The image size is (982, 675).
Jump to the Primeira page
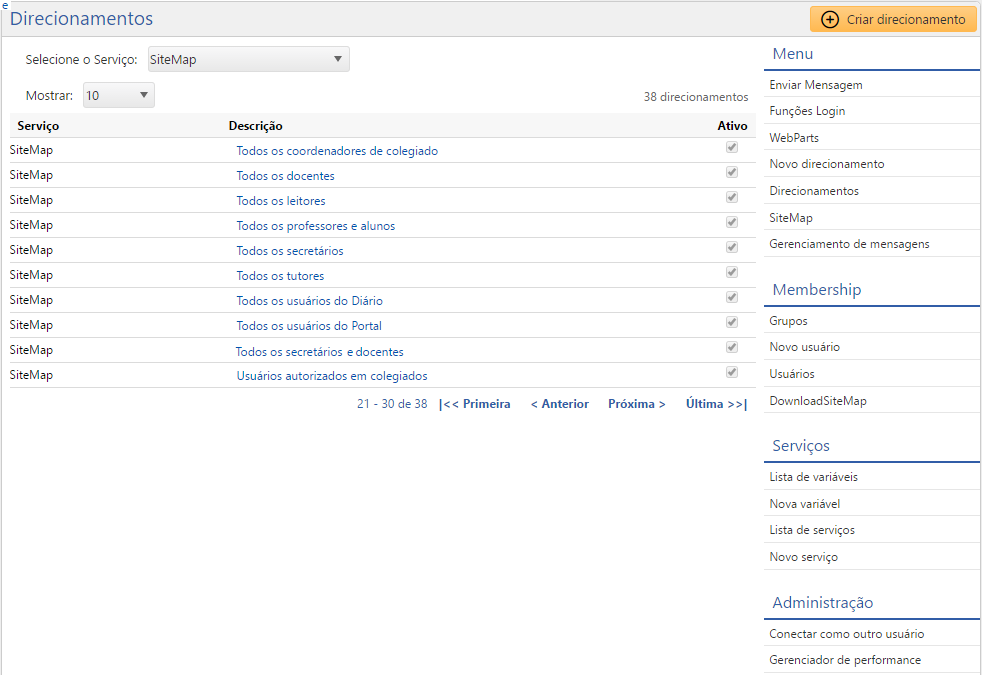pos(474,404)
